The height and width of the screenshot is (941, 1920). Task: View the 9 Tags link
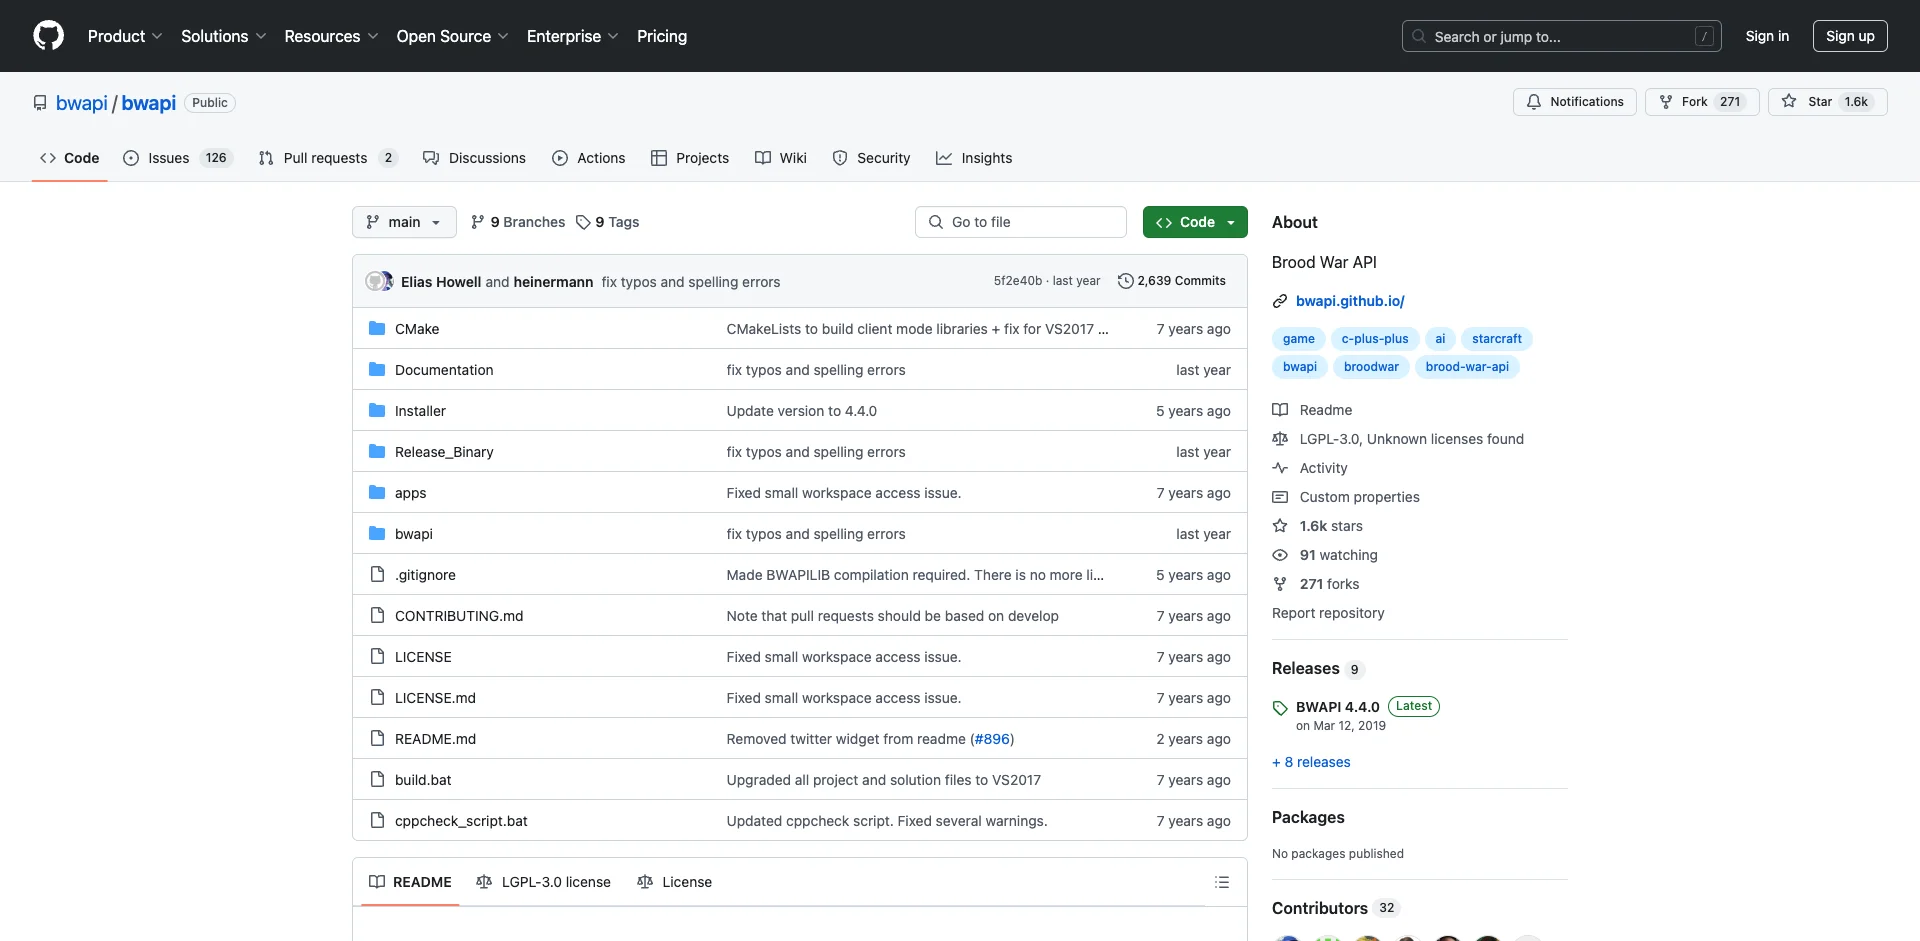click(x=608, y=222)
